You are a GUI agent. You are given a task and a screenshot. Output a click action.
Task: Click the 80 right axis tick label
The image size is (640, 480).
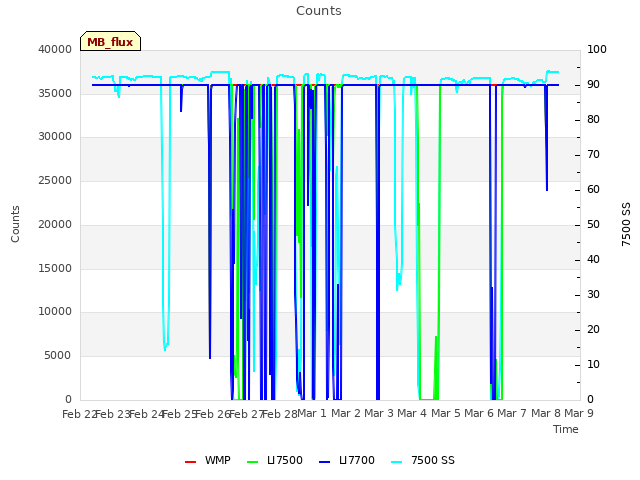[x=593, y=120]
